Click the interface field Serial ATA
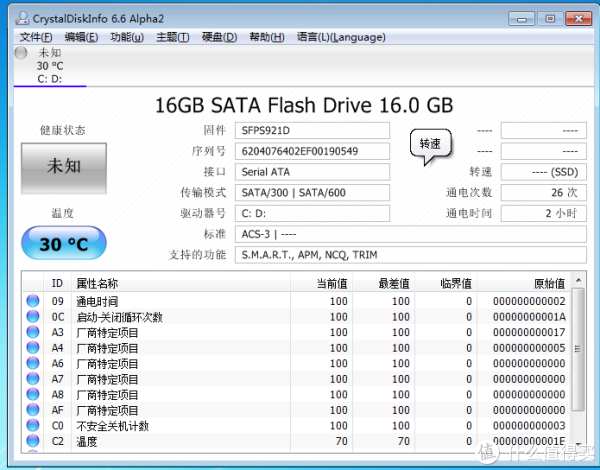The height and width of the screenshot is (470, 600). coord(312,172)
